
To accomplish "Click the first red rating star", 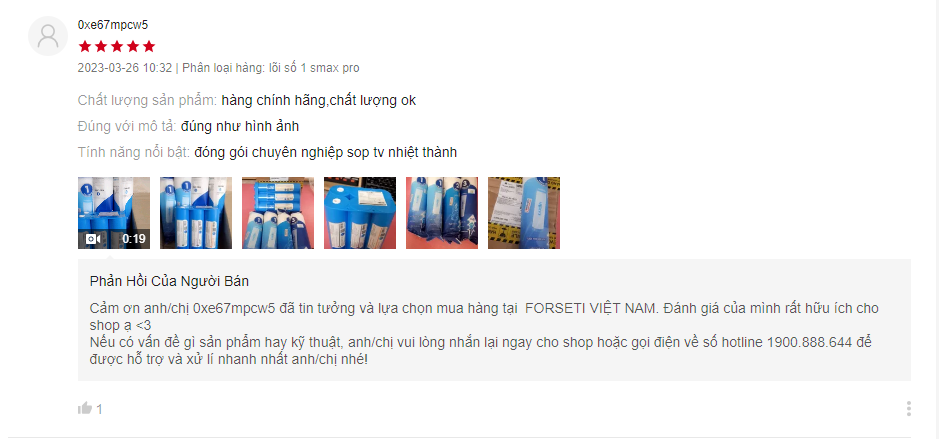I will pos(84,46).
